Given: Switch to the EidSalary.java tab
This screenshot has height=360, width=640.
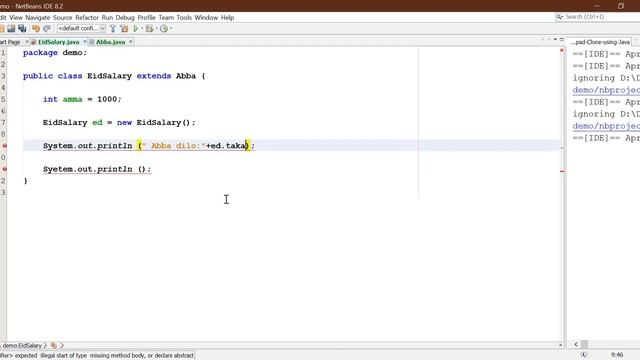Looking at the screenshot, I should click(x=58, y=42).
